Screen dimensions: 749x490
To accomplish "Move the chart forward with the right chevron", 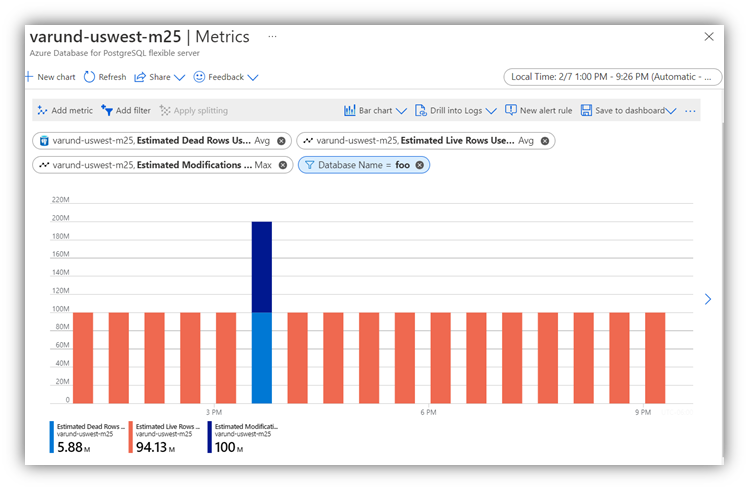I will click(708, 299).
